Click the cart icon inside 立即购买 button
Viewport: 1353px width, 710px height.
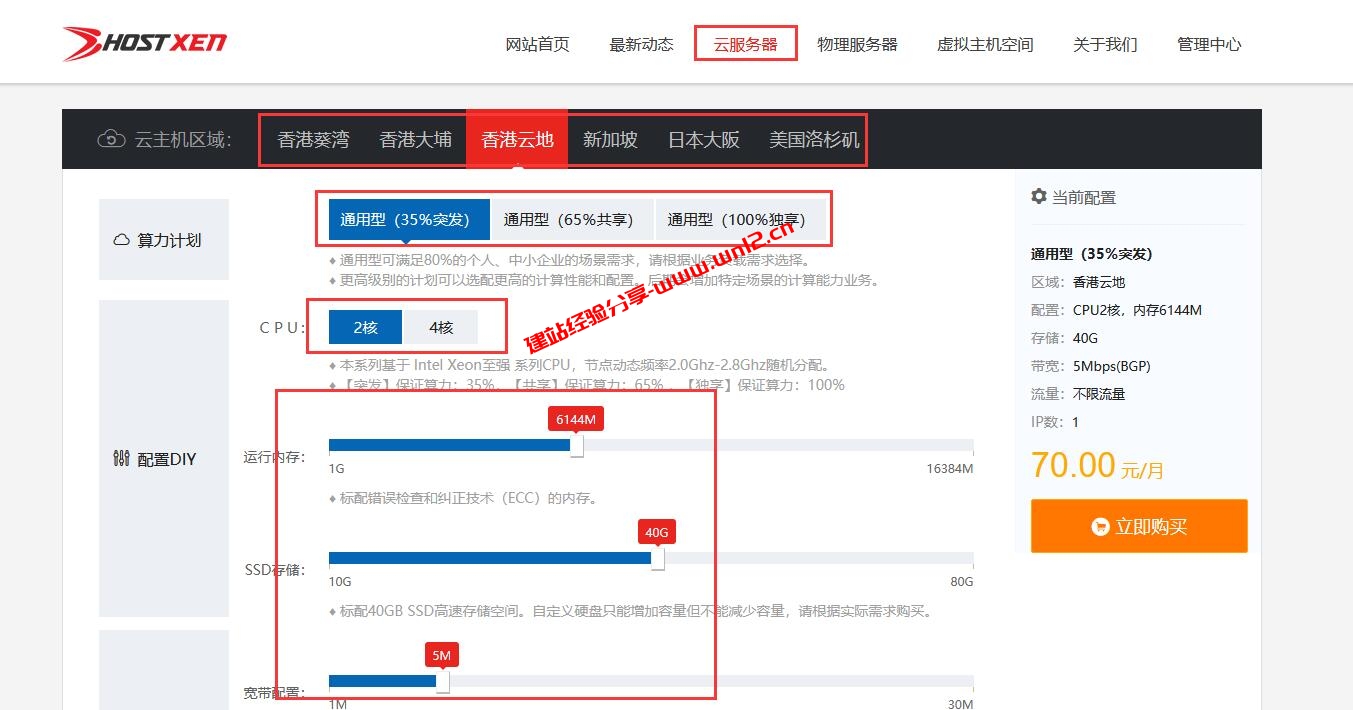coord(1101,526)
